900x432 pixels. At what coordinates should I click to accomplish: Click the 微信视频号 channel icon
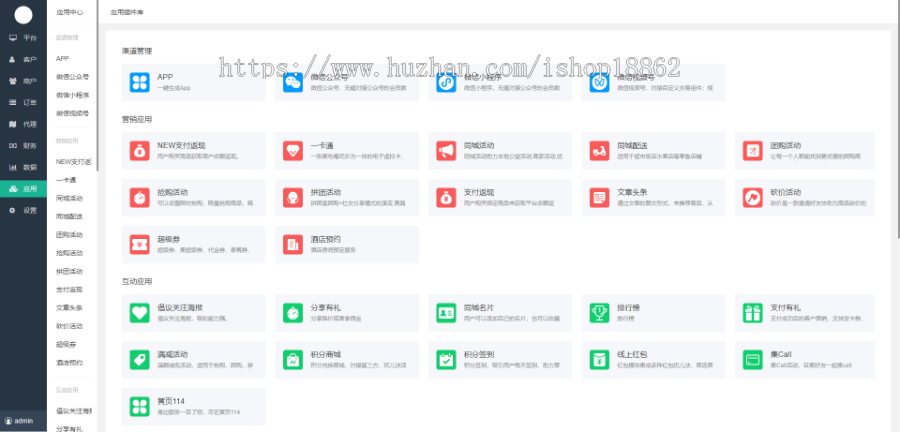point(599,83)
